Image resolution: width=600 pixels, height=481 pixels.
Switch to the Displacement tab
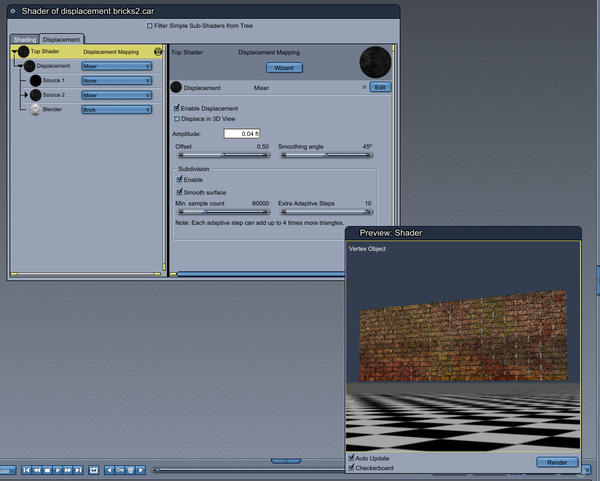tap(61, 39)
